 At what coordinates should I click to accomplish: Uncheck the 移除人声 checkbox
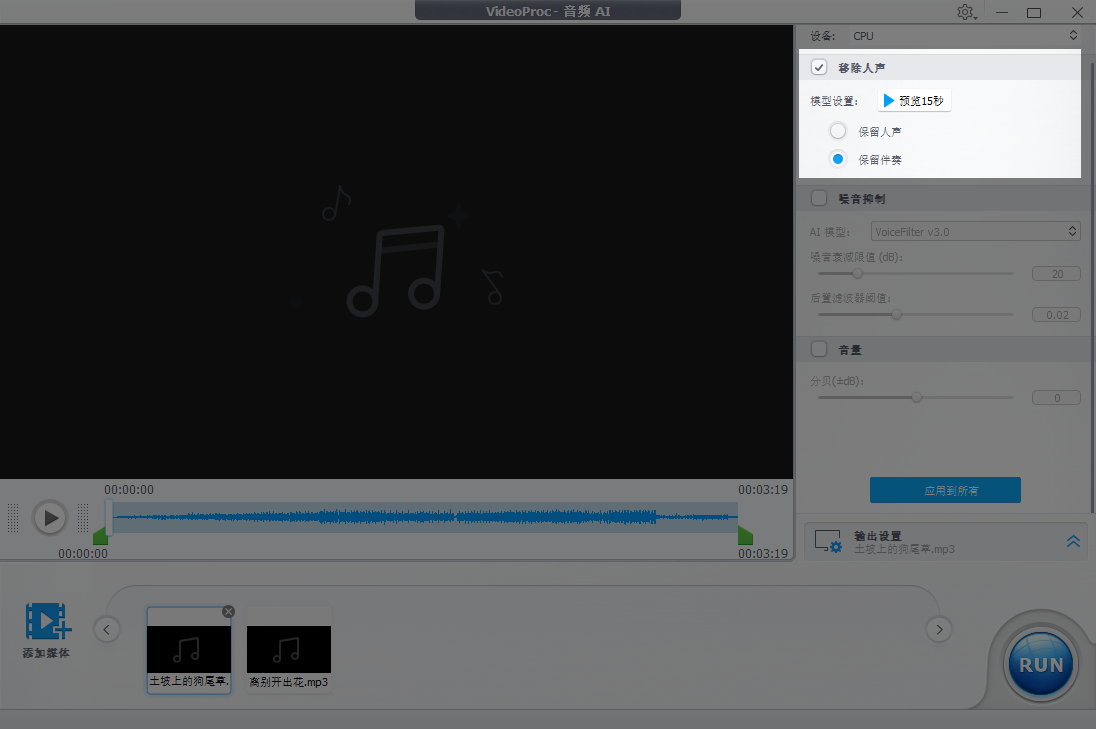[x=819, y=68]
